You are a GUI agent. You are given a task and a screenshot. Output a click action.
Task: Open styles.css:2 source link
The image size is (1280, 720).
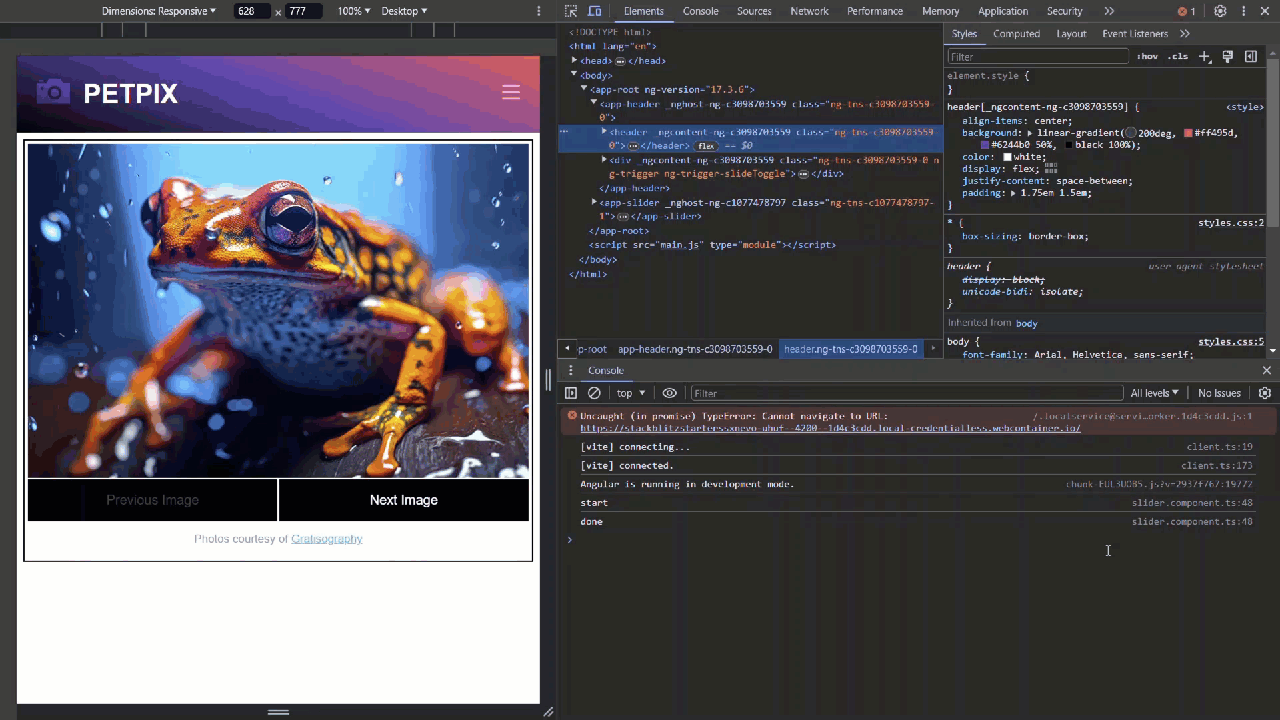click(1231, 223)
